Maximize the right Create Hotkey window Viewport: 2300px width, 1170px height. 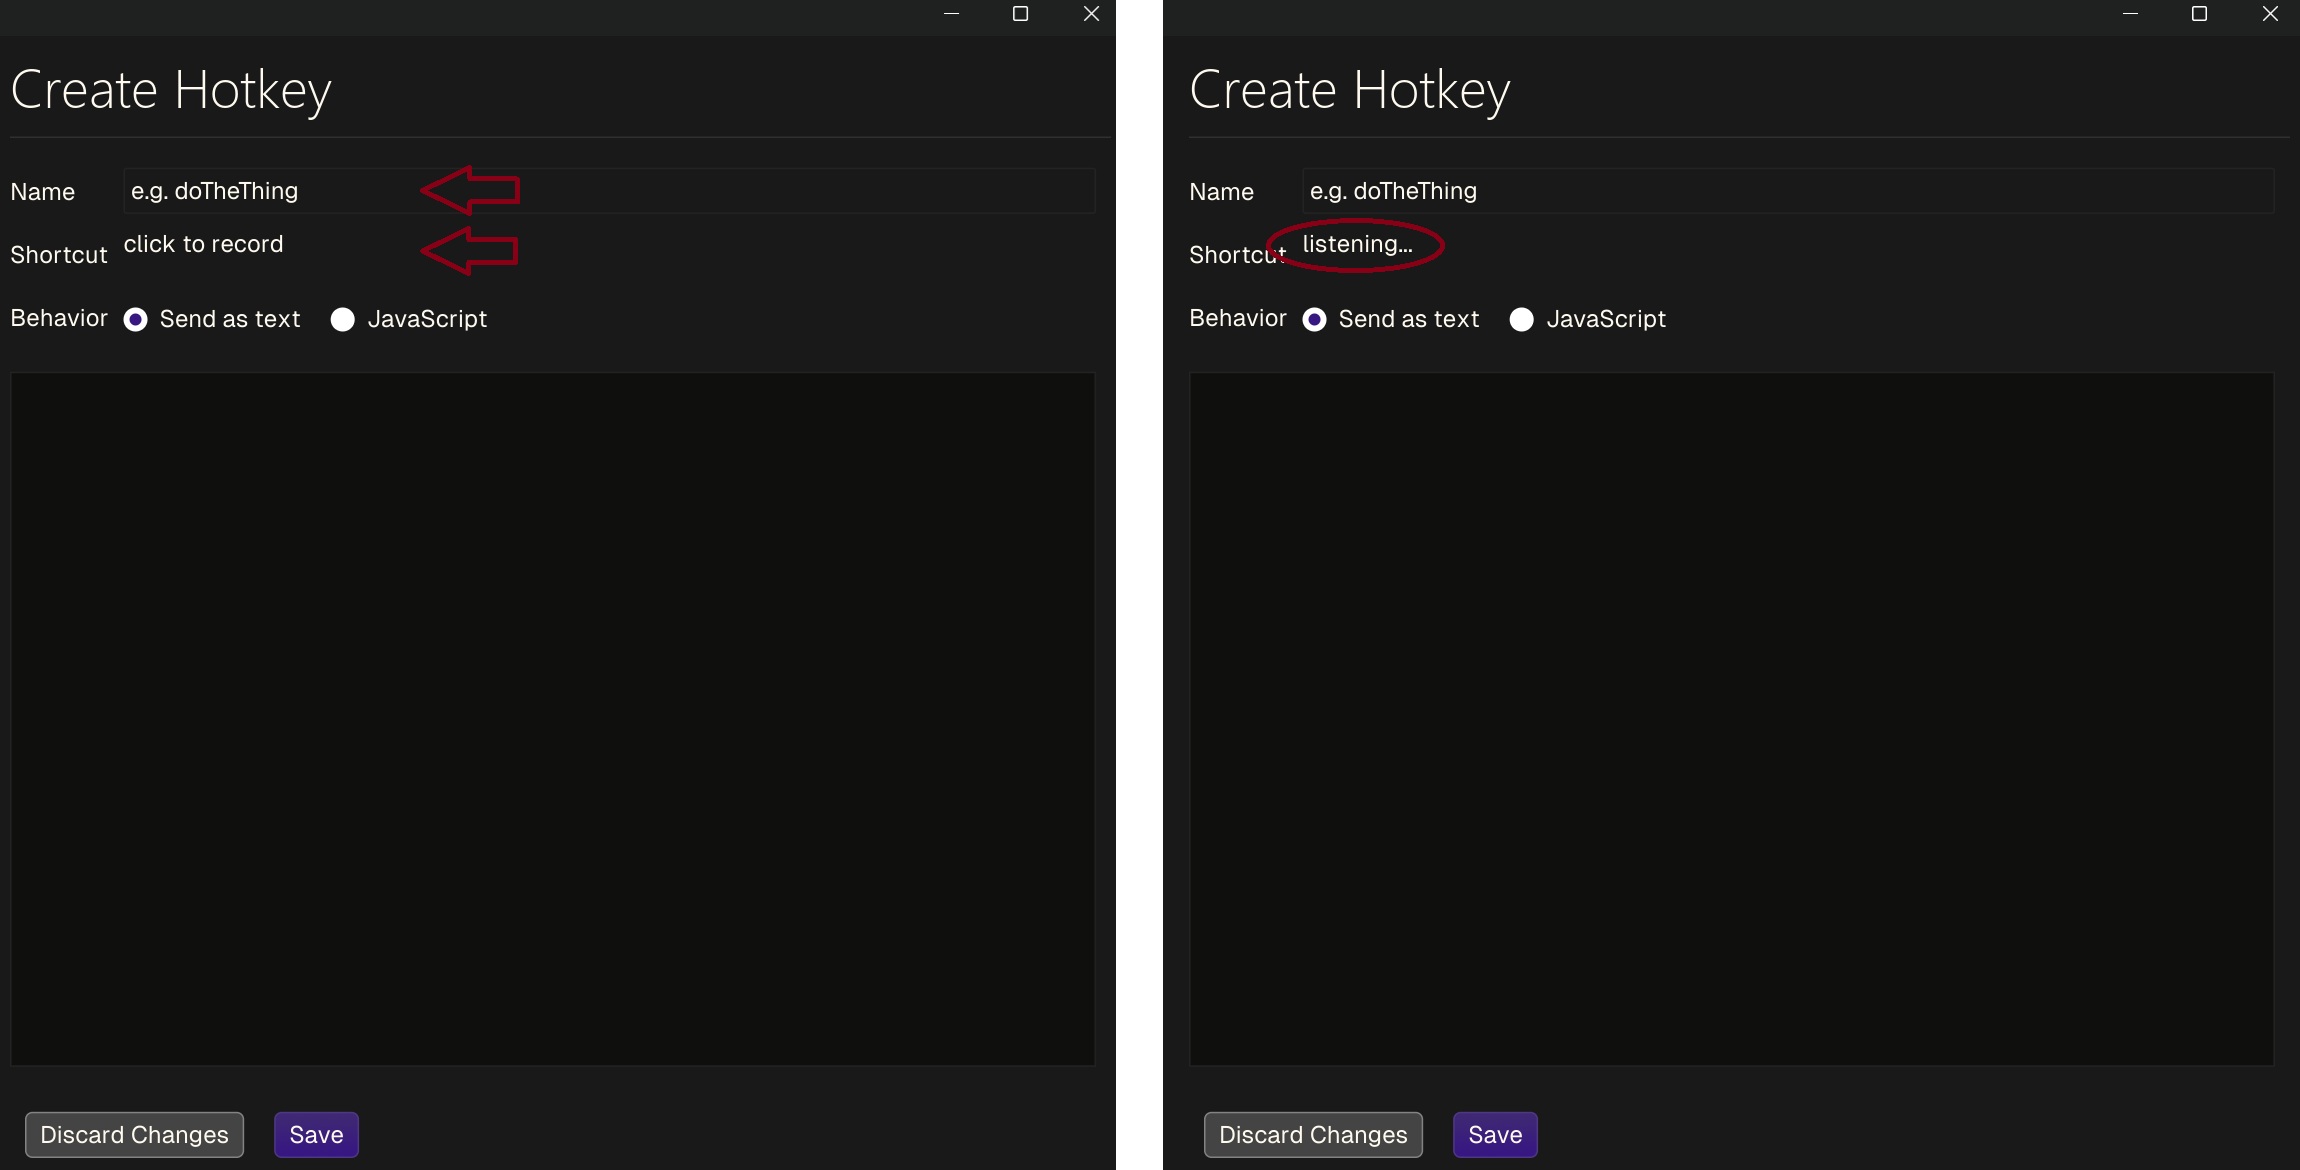[2199, 14]
